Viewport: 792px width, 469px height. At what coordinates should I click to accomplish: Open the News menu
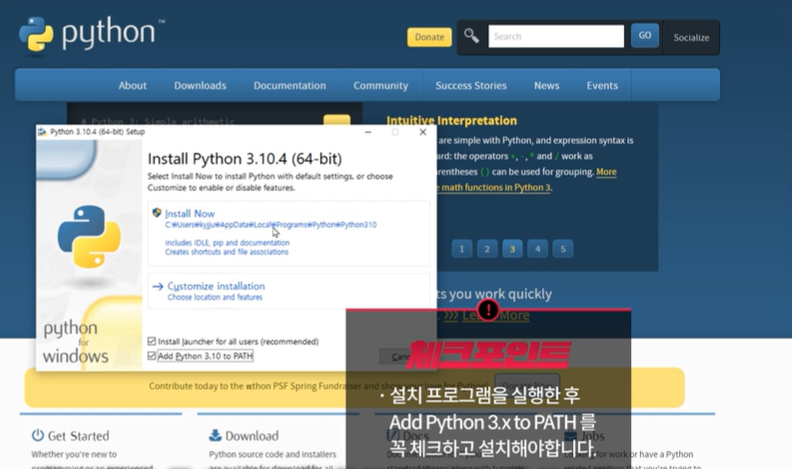(x=547, y=85)
